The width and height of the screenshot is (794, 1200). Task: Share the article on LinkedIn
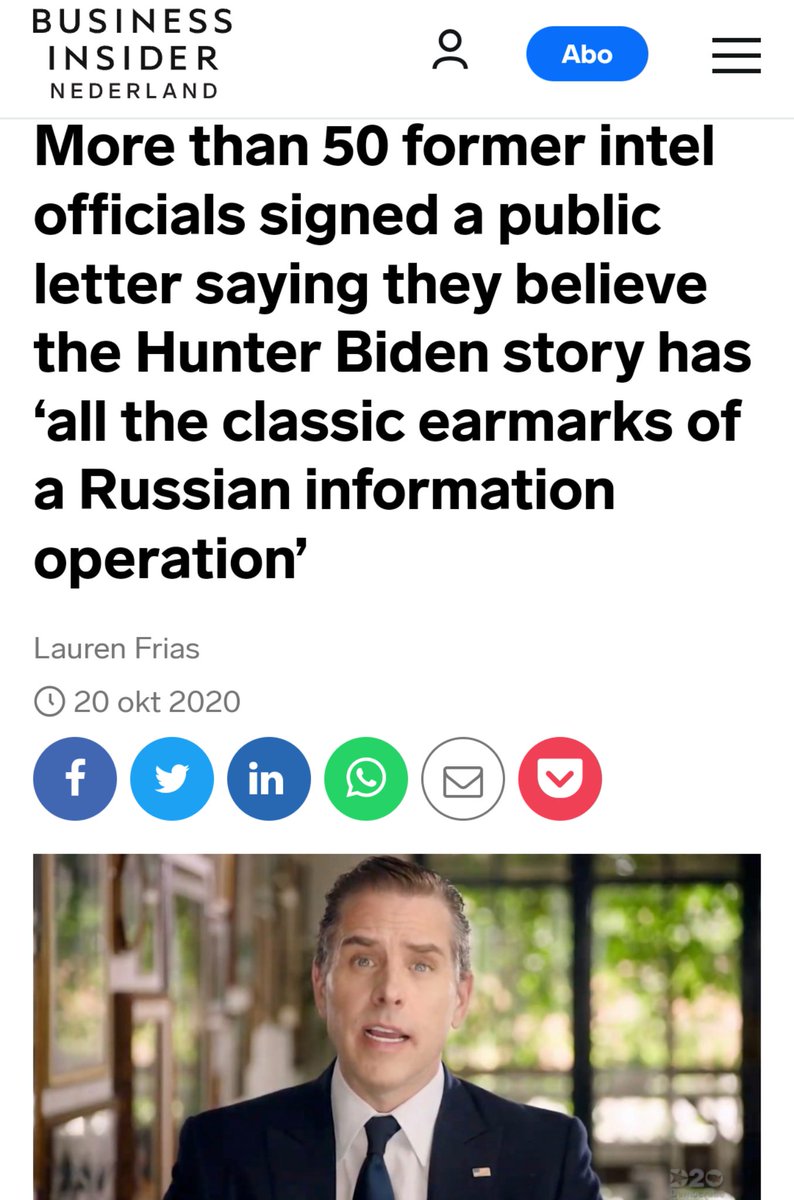pos(269,779)
